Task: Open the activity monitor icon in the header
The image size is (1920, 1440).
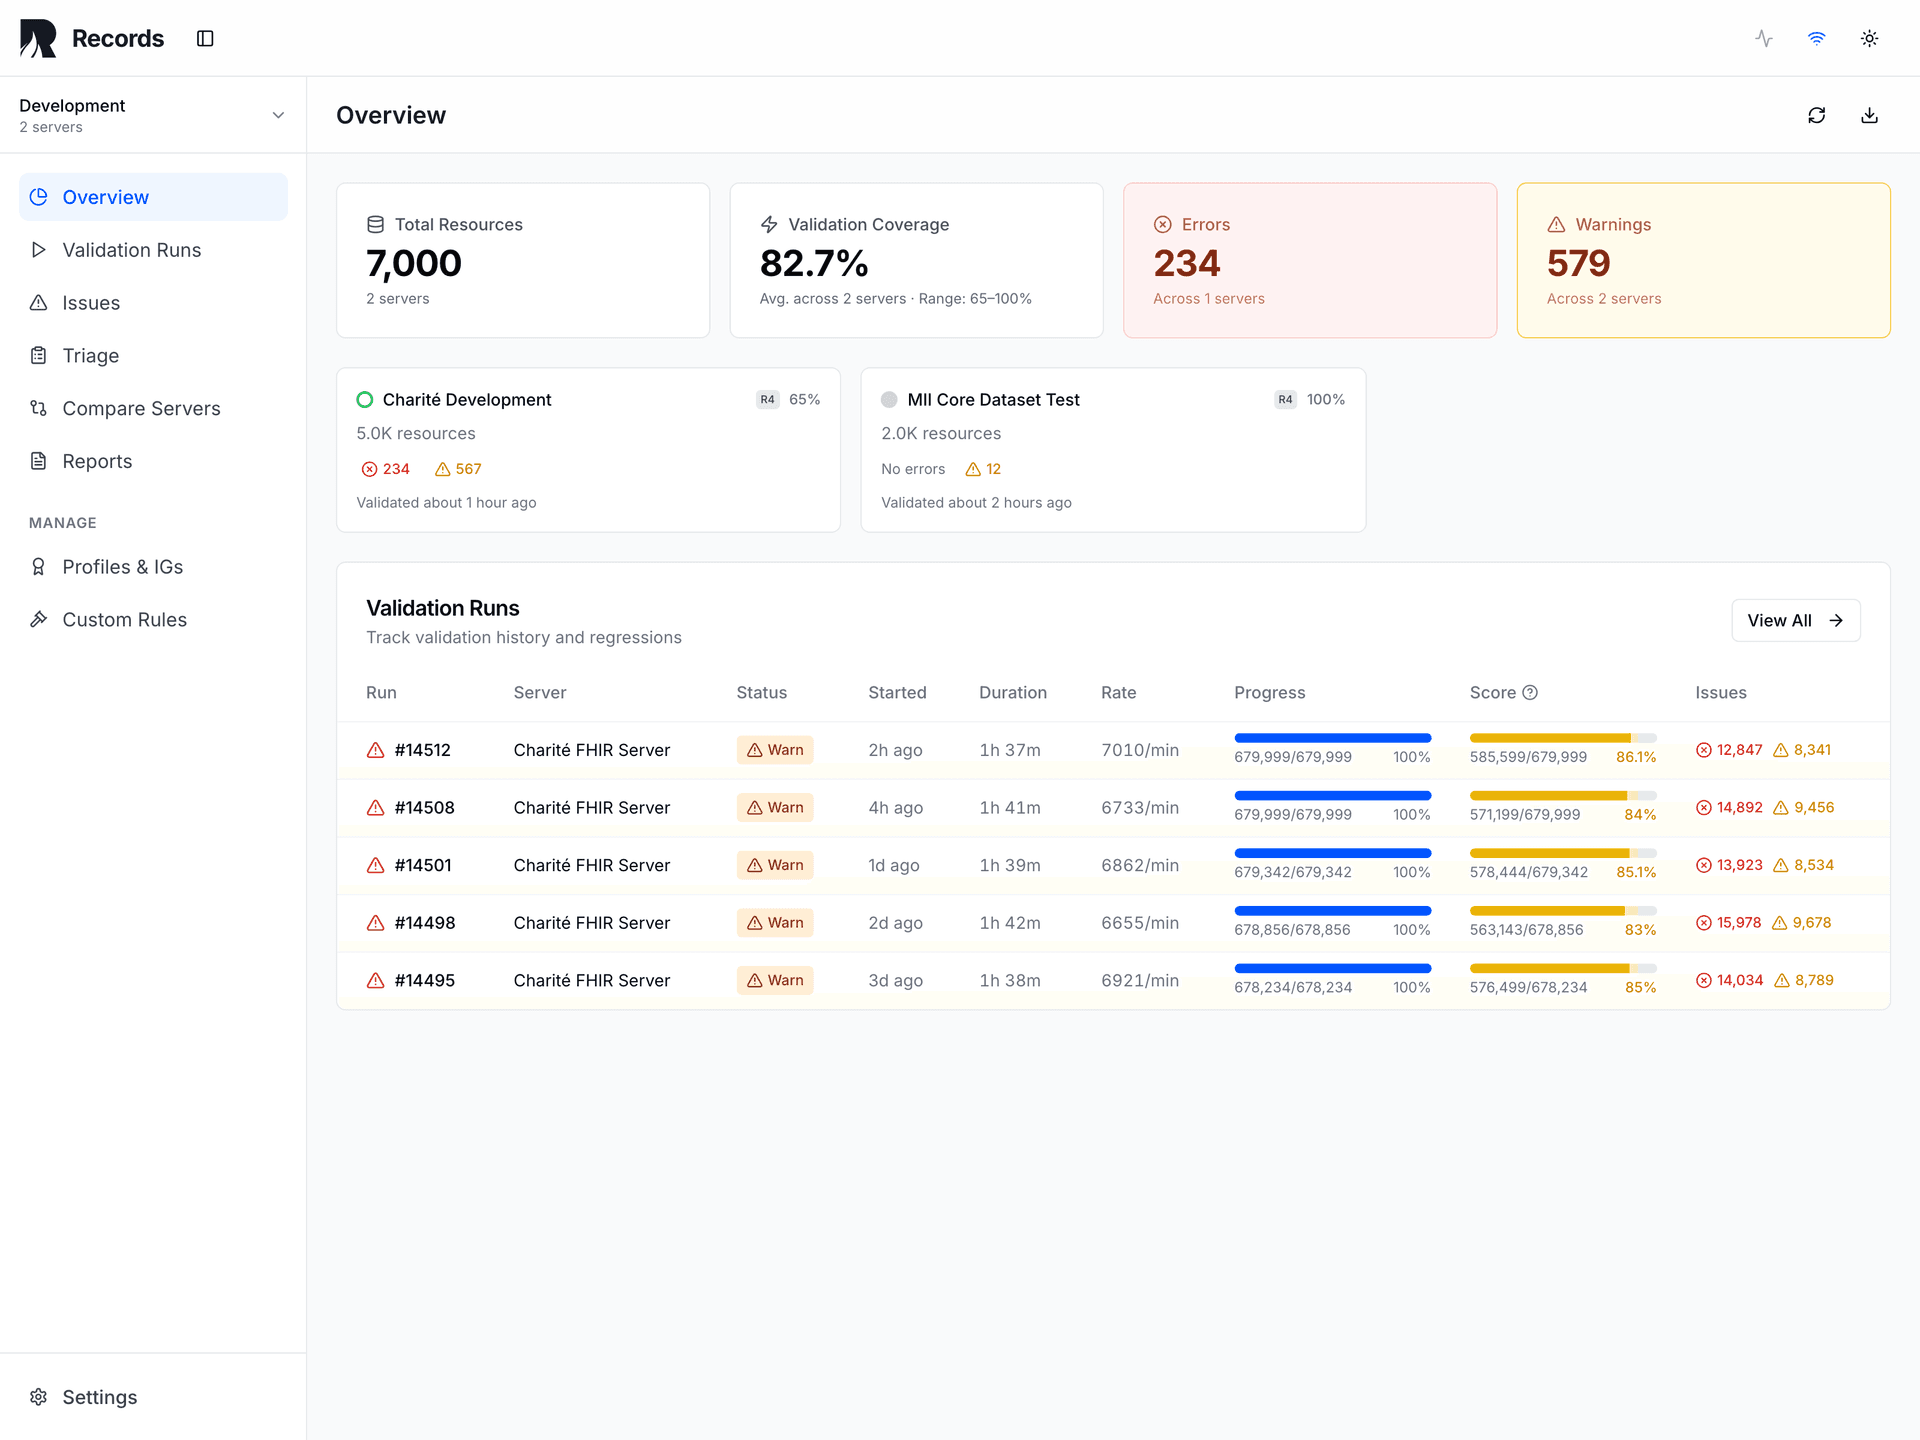Action: 1763,38
